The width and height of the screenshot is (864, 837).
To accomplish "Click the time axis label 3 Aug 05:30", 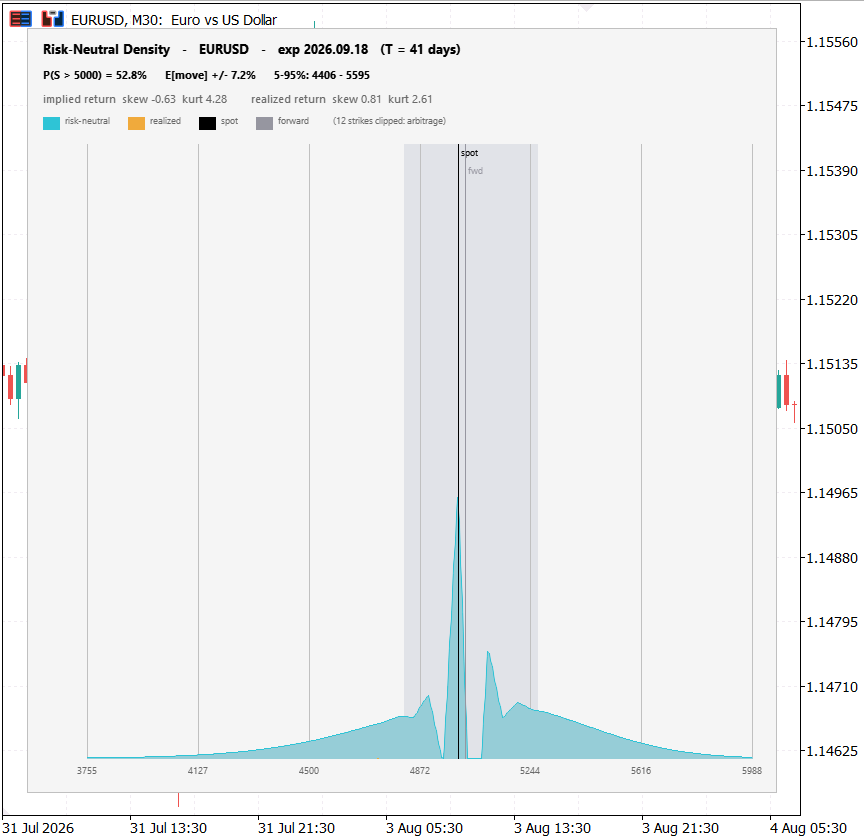I will 424,828.
